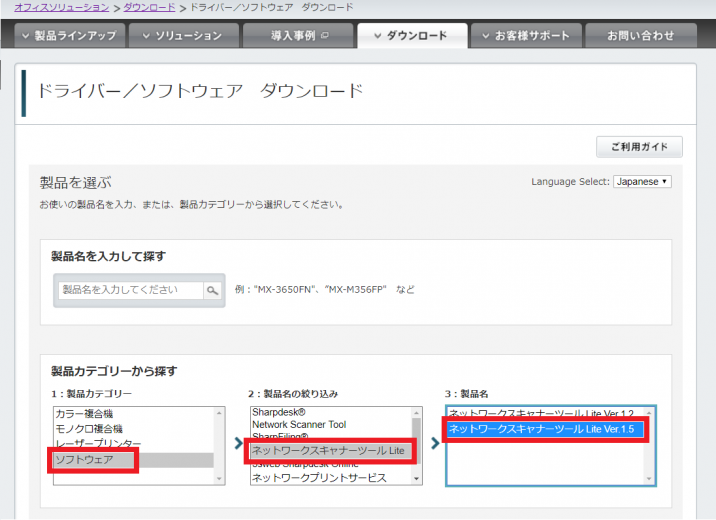Select ネットワークプリントサービス in the list
This screenshot has width=716, height=520.
point(320,478)
